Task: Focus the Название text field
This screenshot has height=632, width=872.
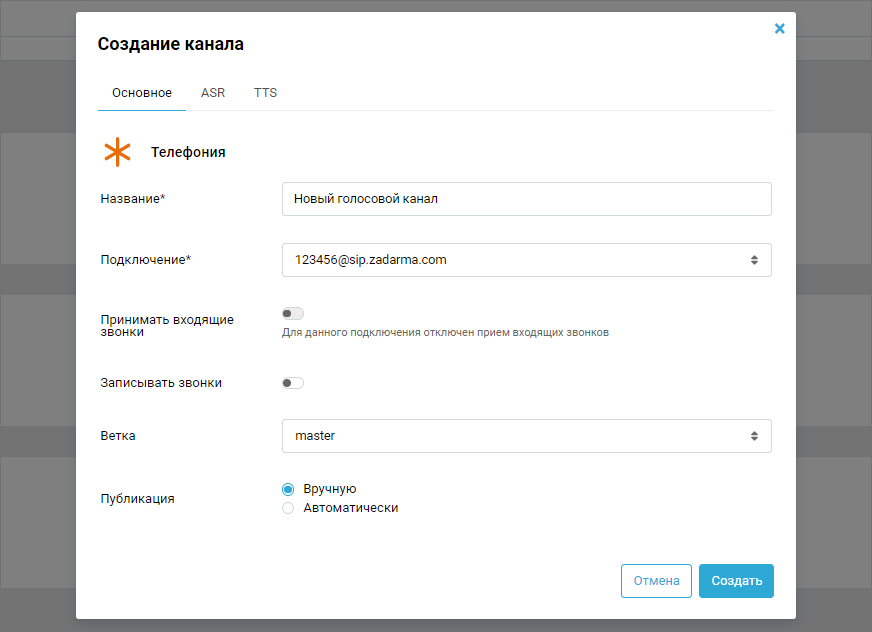Action: click(526, 199)
